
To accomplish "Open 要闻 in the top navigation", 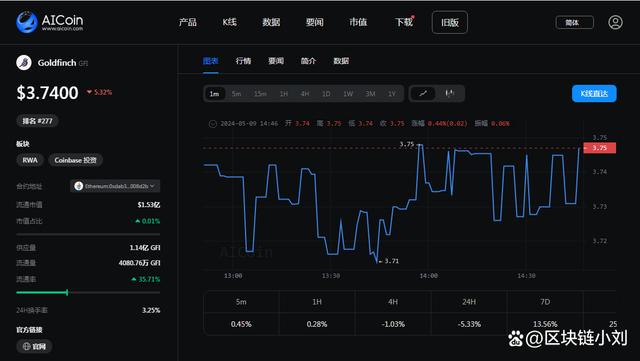I will coord(314,22).
